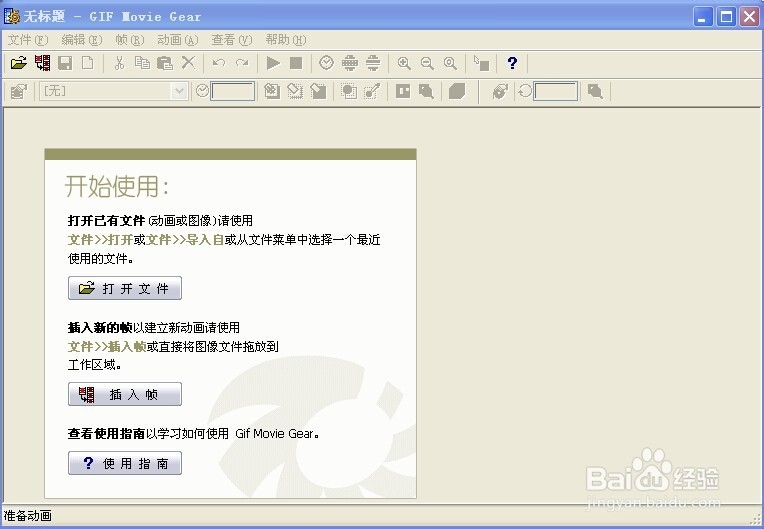764x529 pixels.
Task: Click the 插入帧 button
Action: click(125, 394)
